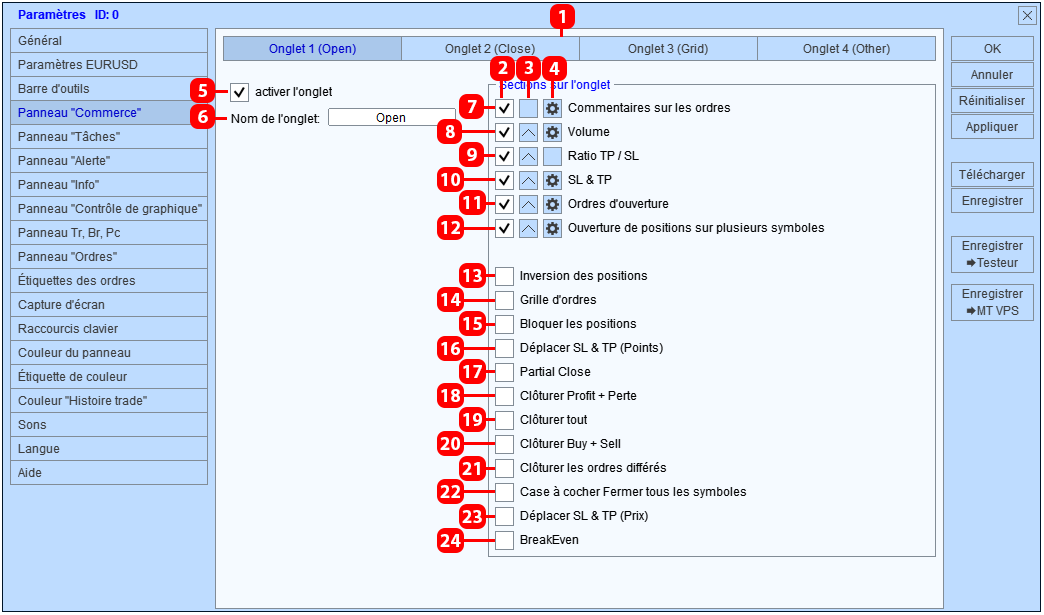Open gear settings for Ordres d'ouverture

tap(552, 204)
